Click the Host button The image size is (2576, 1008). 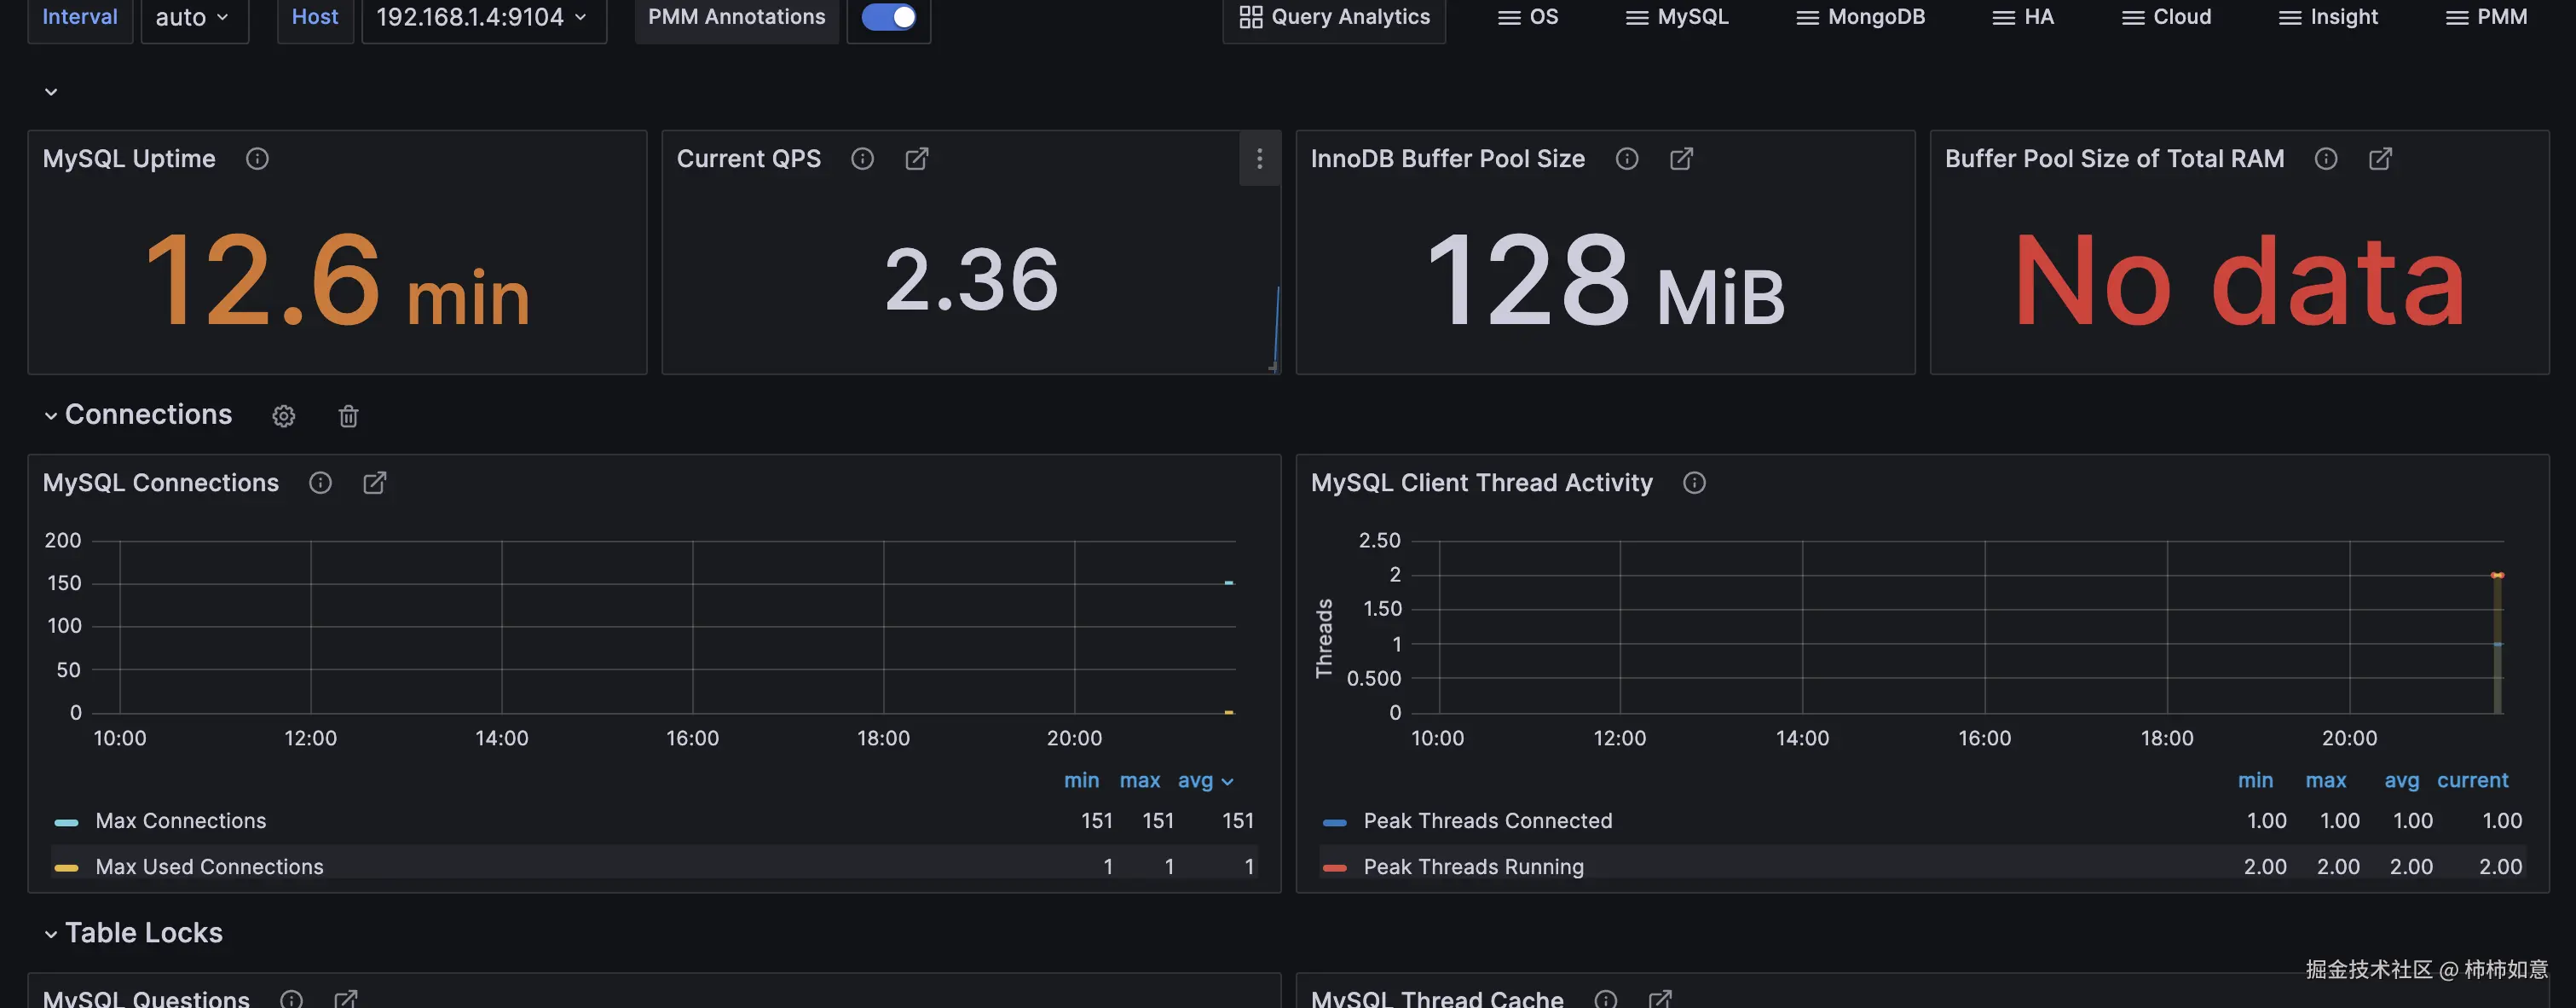click(x=315, y=17)
